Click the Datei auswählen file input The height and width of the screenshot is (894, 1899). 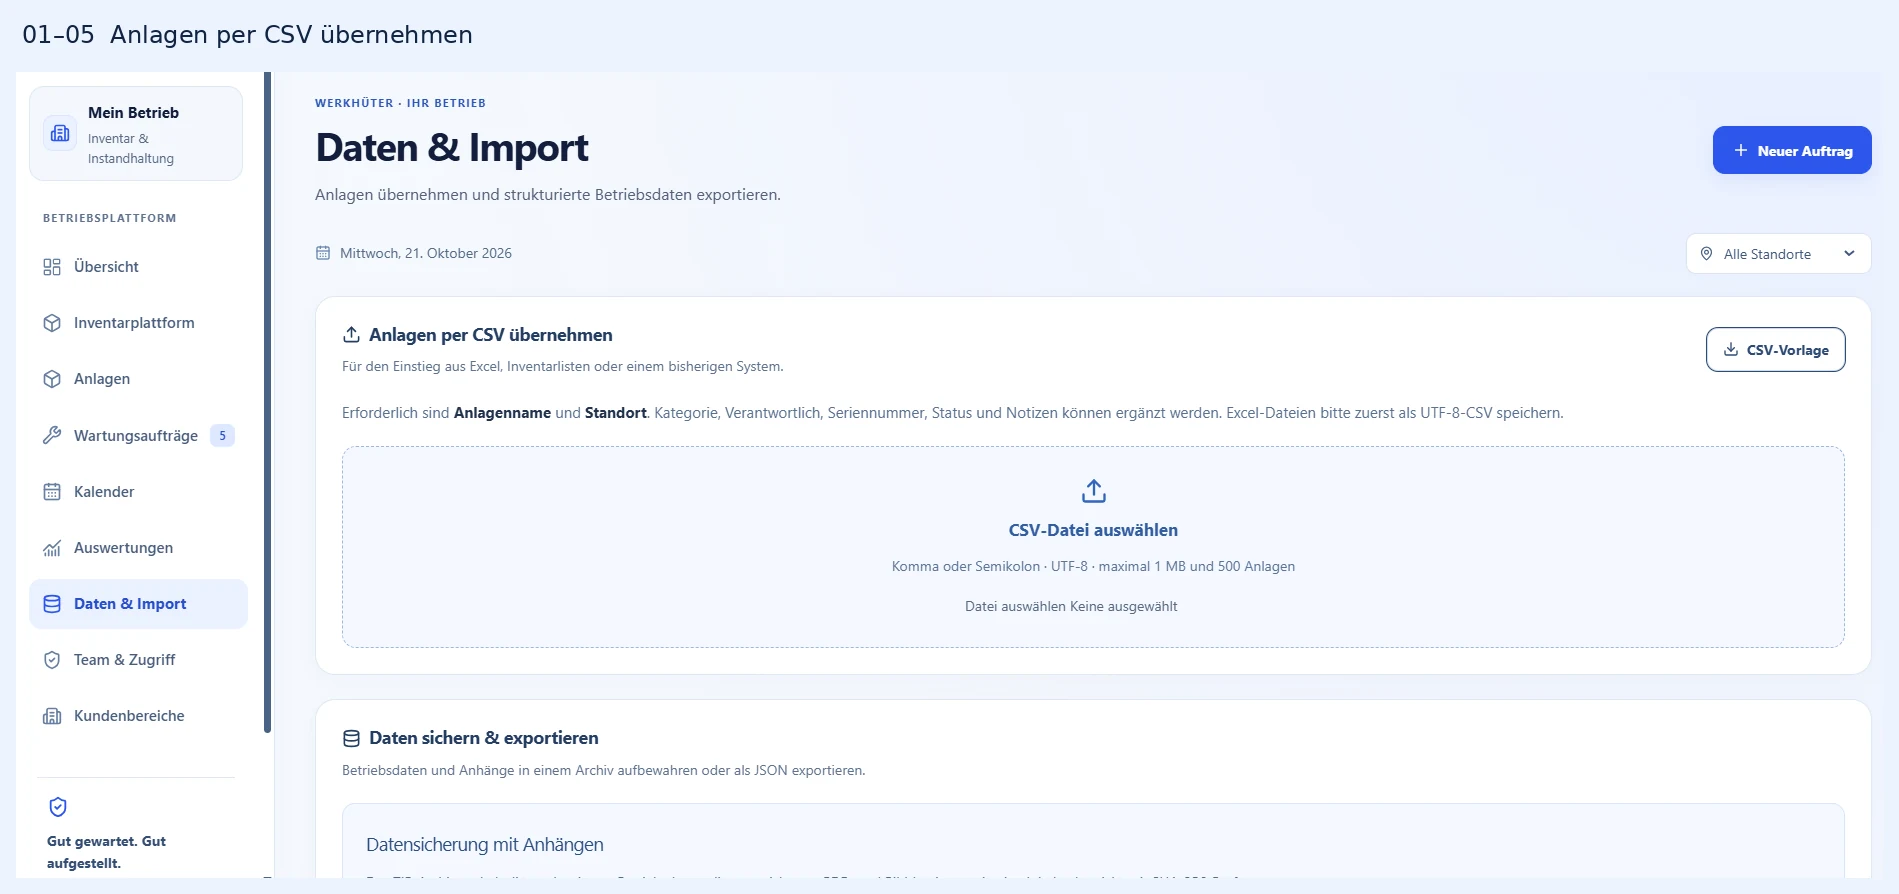pyautogui.click(x=1071, y=606)
